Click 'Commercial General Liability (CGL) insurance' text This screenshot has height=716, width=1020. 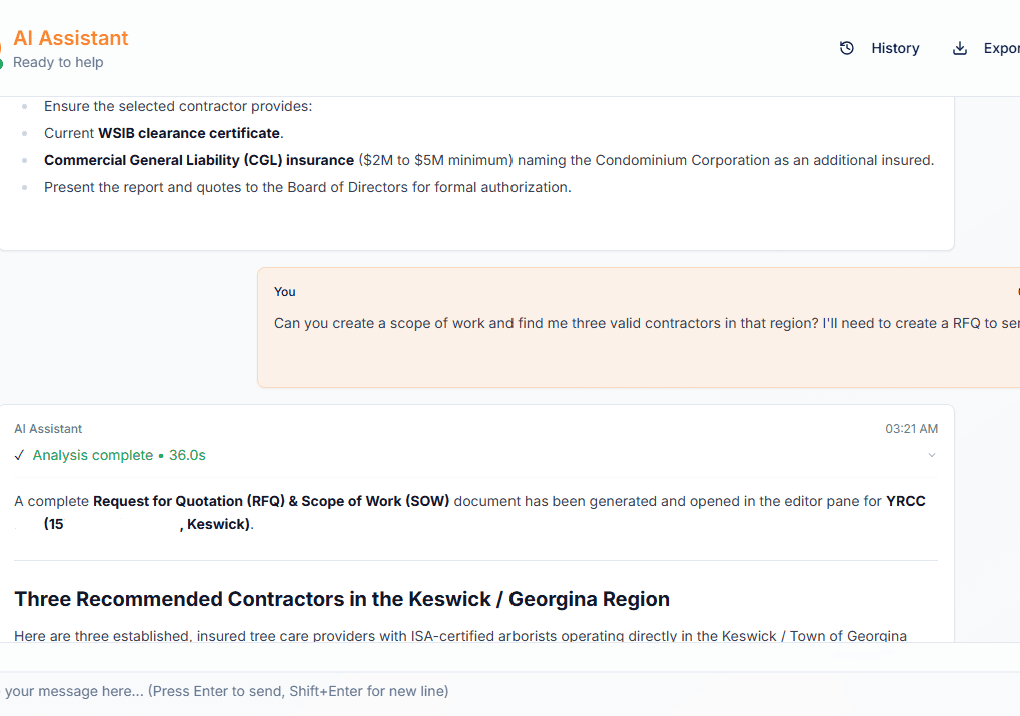[199, 160]
